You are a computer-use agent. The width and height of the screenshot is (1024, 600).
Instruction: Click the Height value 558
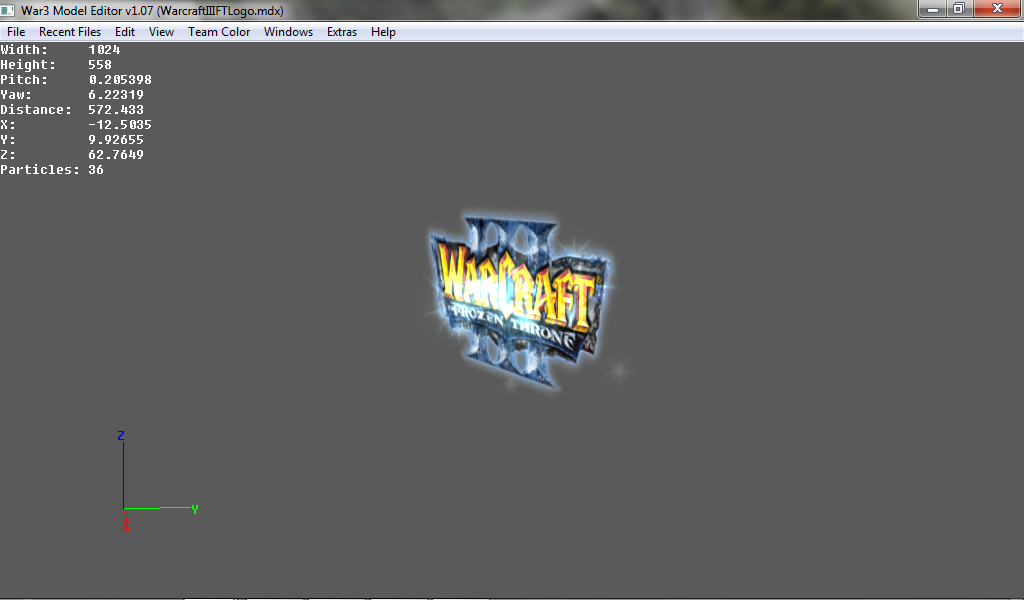point(100,65)
